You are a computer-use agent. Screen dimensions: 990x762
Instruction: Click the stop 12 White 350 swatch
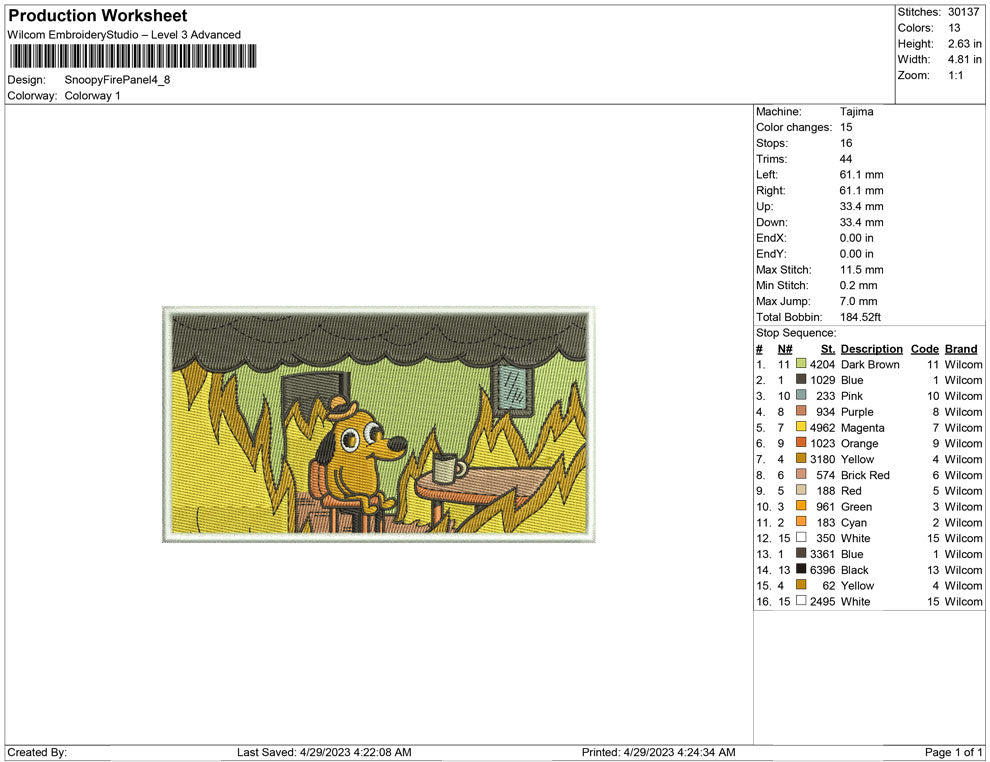tap(801, 537)
